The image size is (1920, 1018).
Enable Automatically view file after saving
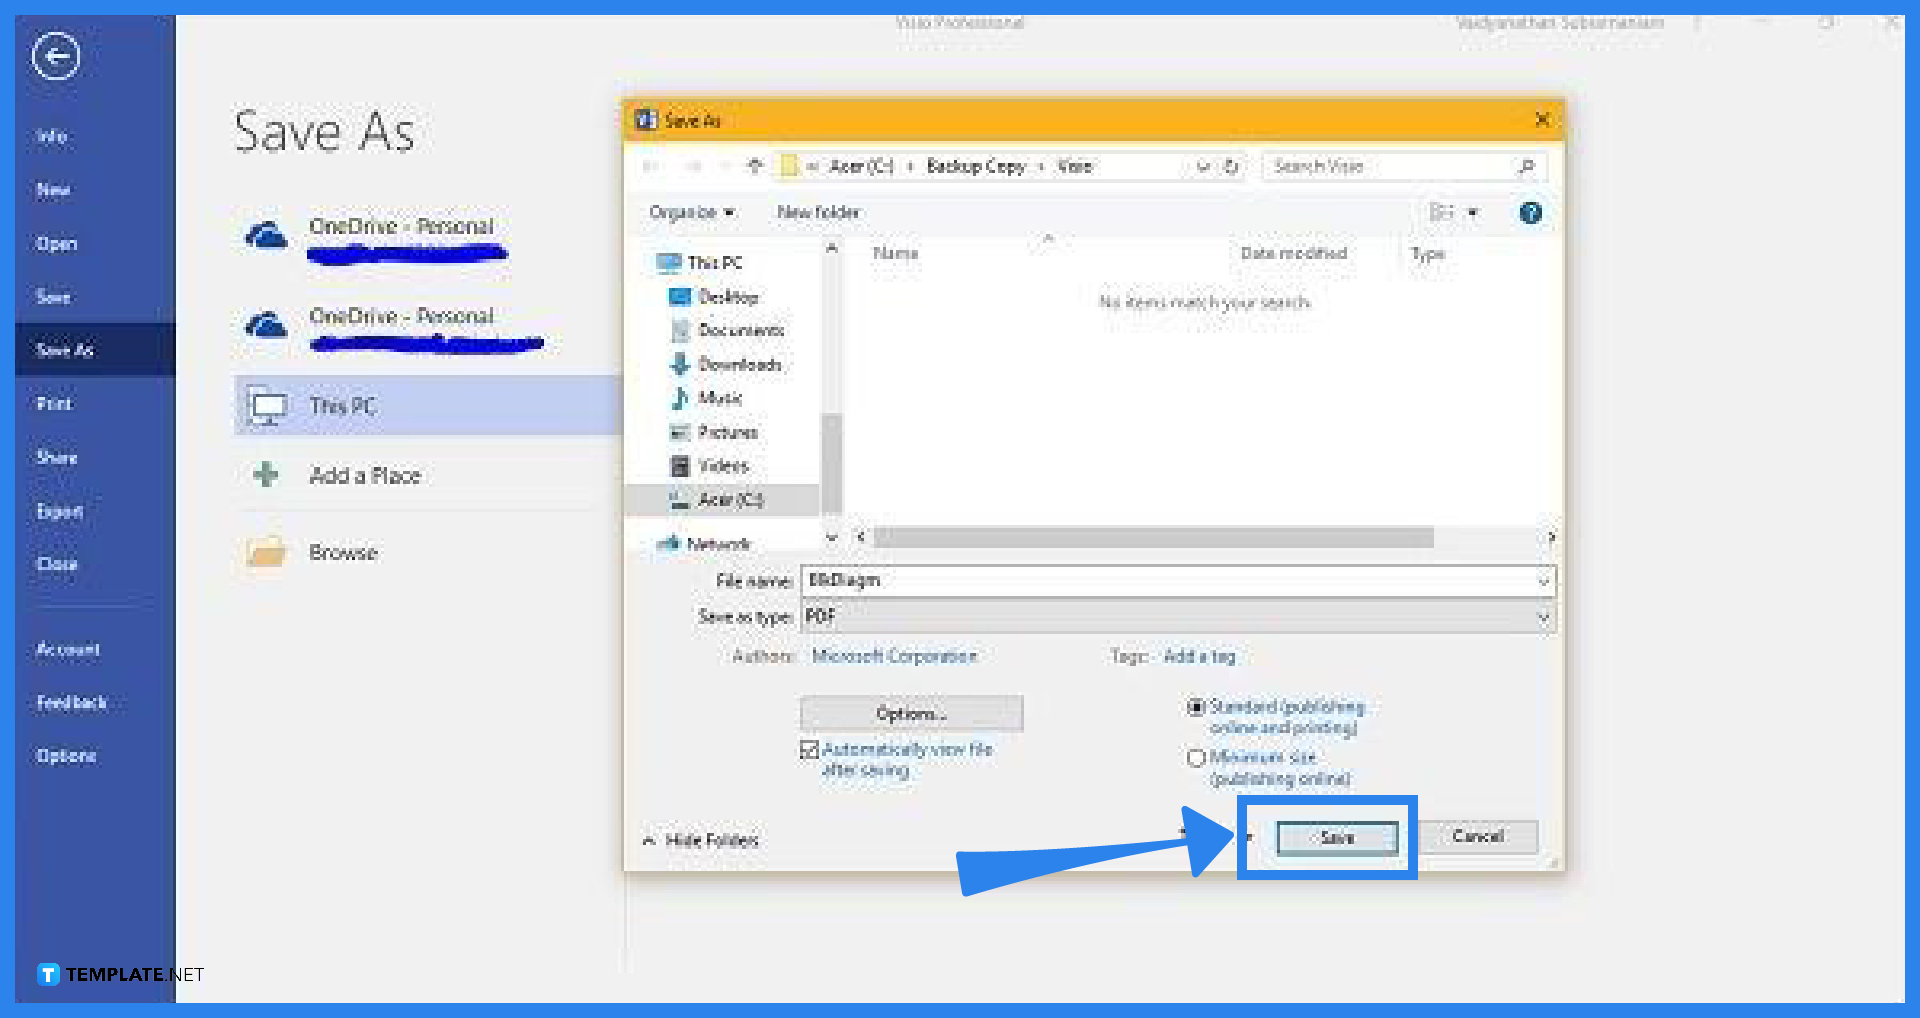[809, 749]
